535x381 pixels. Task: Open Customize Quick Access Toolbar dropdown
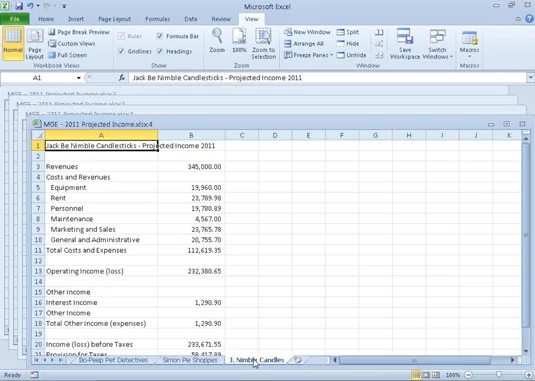point(64,6)
